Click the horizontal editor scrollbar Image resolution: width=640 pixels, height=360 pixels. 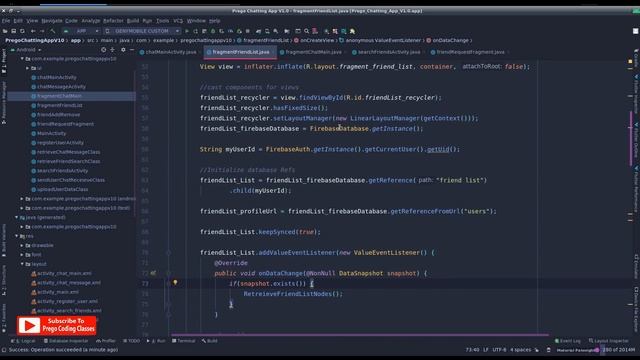(x=359, y=335)
